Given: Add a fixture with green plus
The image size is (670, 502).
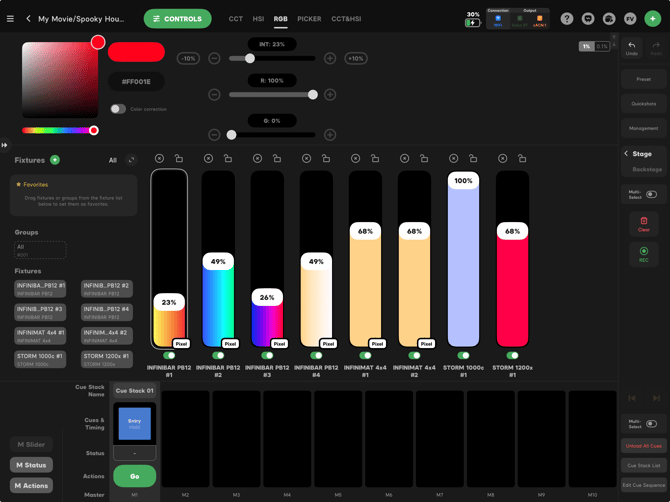Looking at the screenshot, I should click(x=55, y=160).
